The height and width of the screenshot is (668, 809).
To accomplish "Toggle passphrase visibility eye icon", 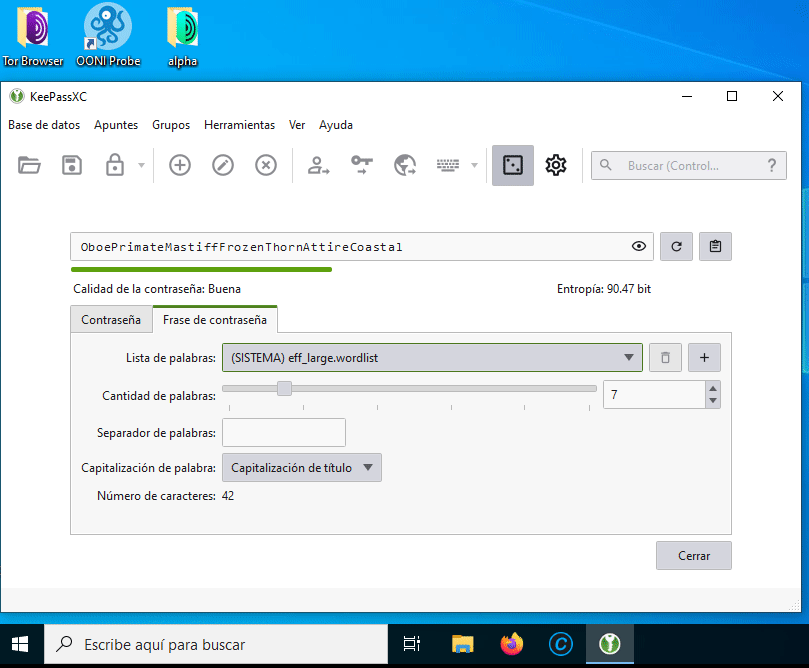I will (x=639, y=247).
